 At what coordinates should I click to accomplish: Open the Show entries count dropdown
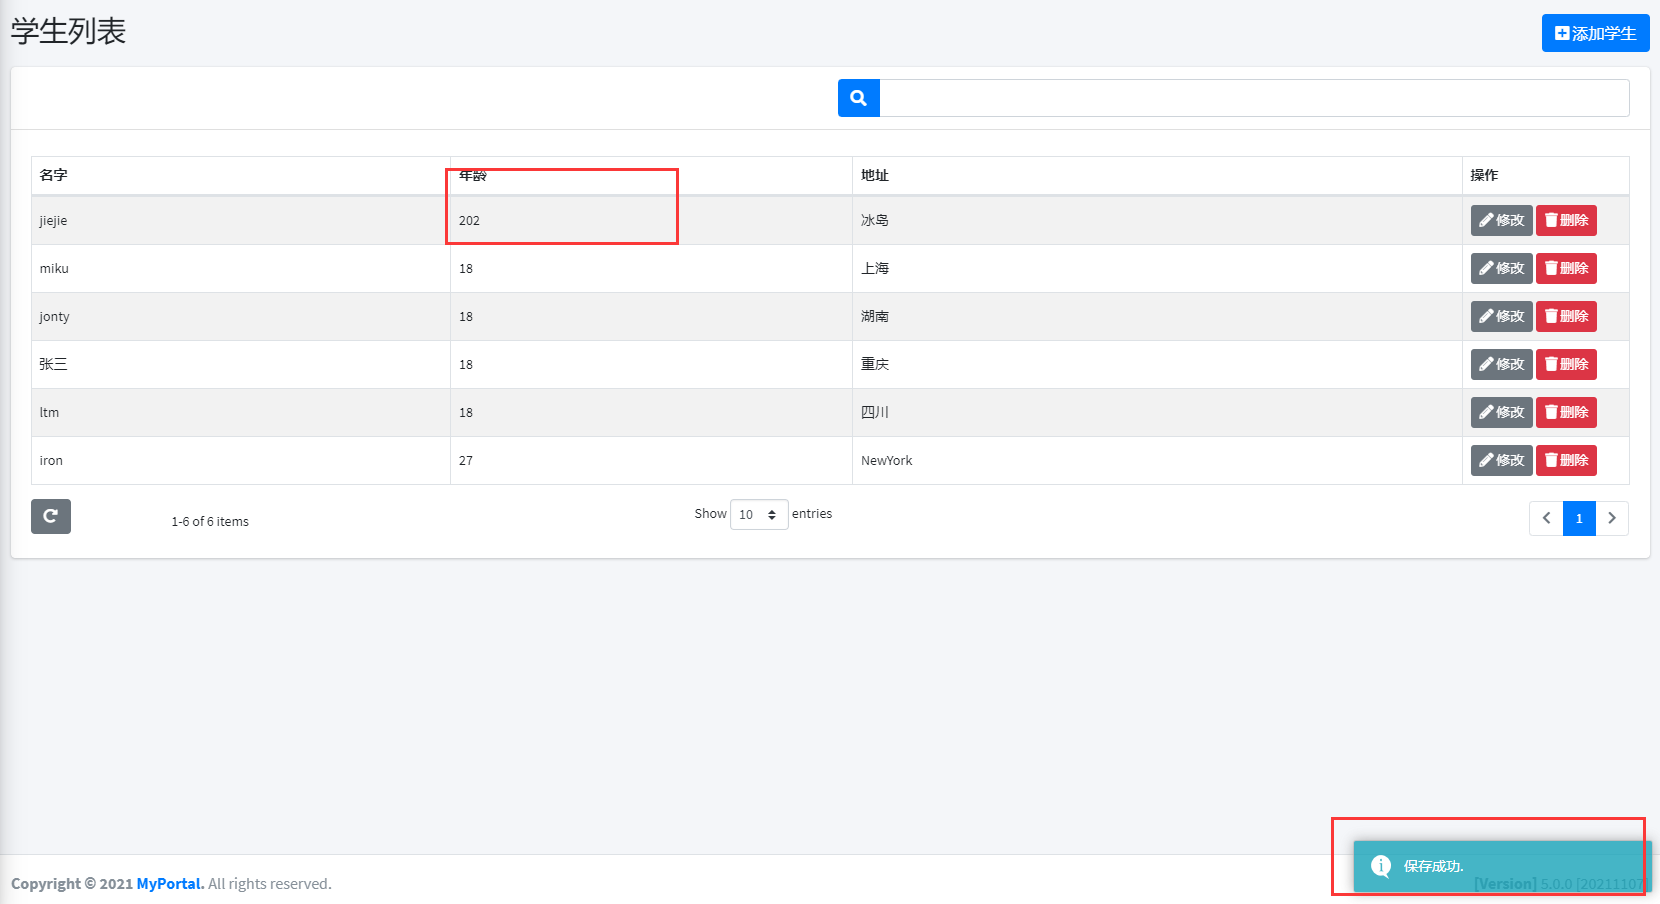coord(759,514)
